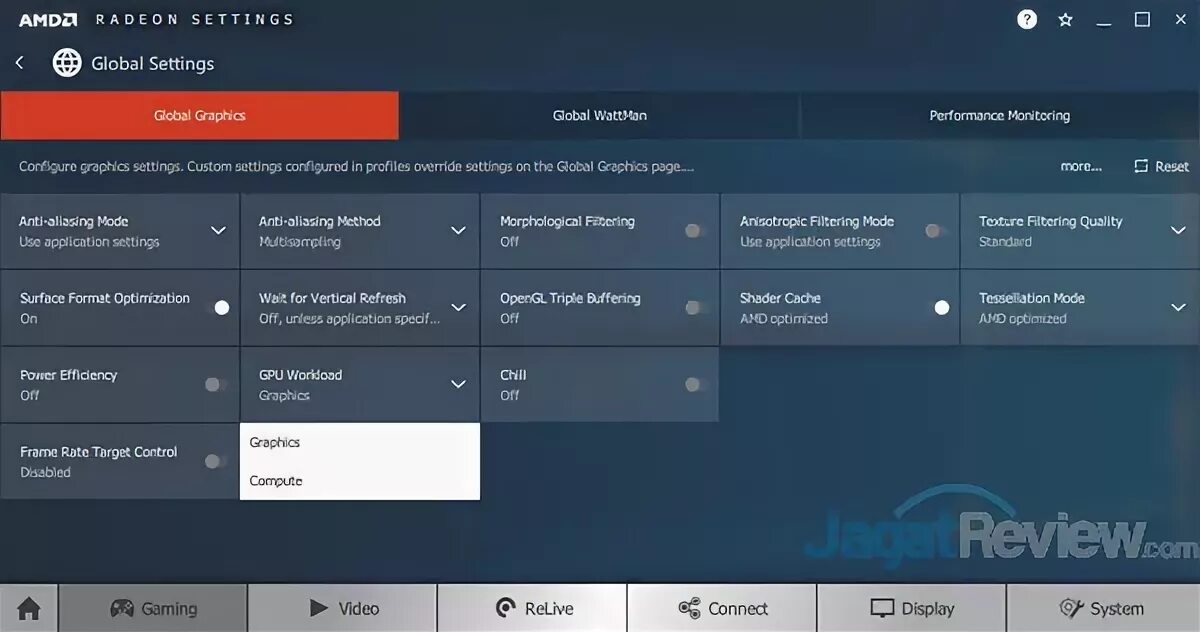This screenshot has height=632, width=1200.
Task: Enable the Power Efficiency switch
Action: click(215, 384)
